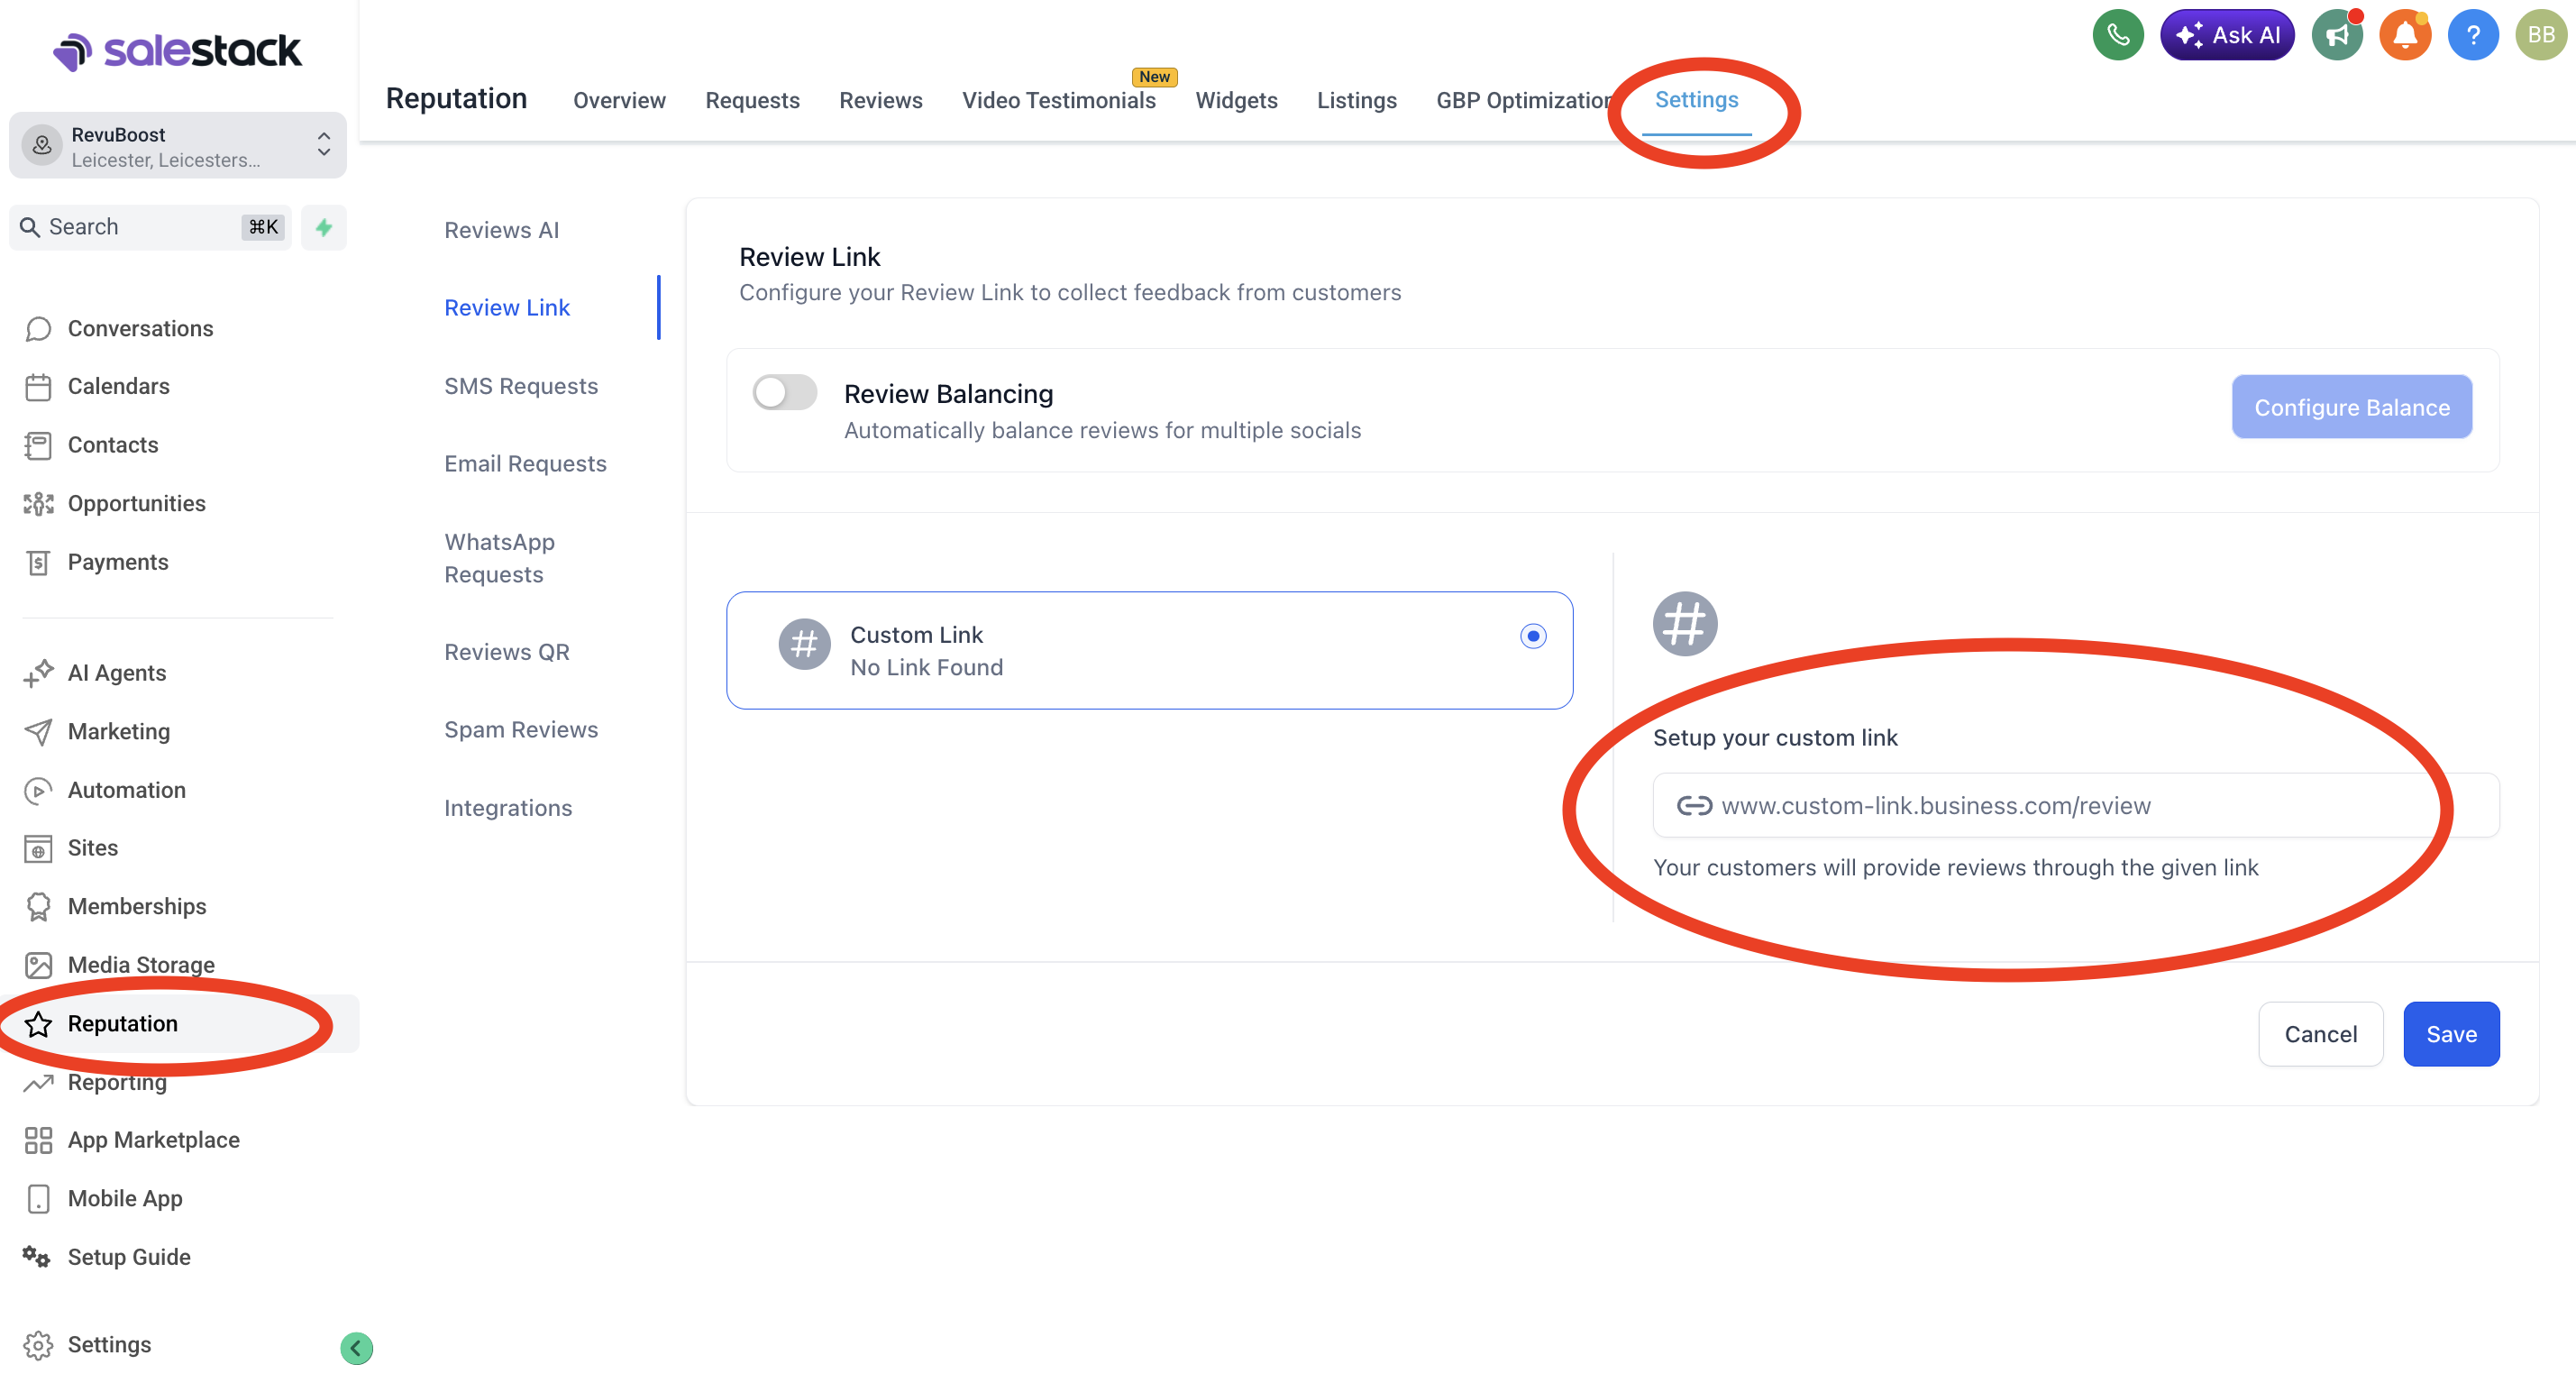
Task: Open Marketing in the sidebar
Action: click(118, 731)
